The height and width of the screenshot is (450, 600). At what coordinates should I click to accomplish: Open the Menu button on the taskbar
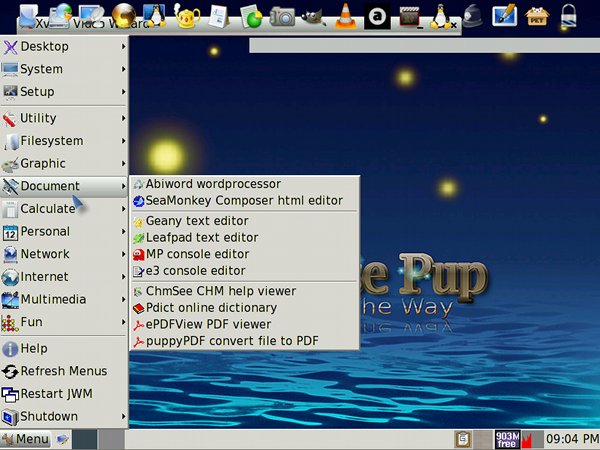[26, 439]
